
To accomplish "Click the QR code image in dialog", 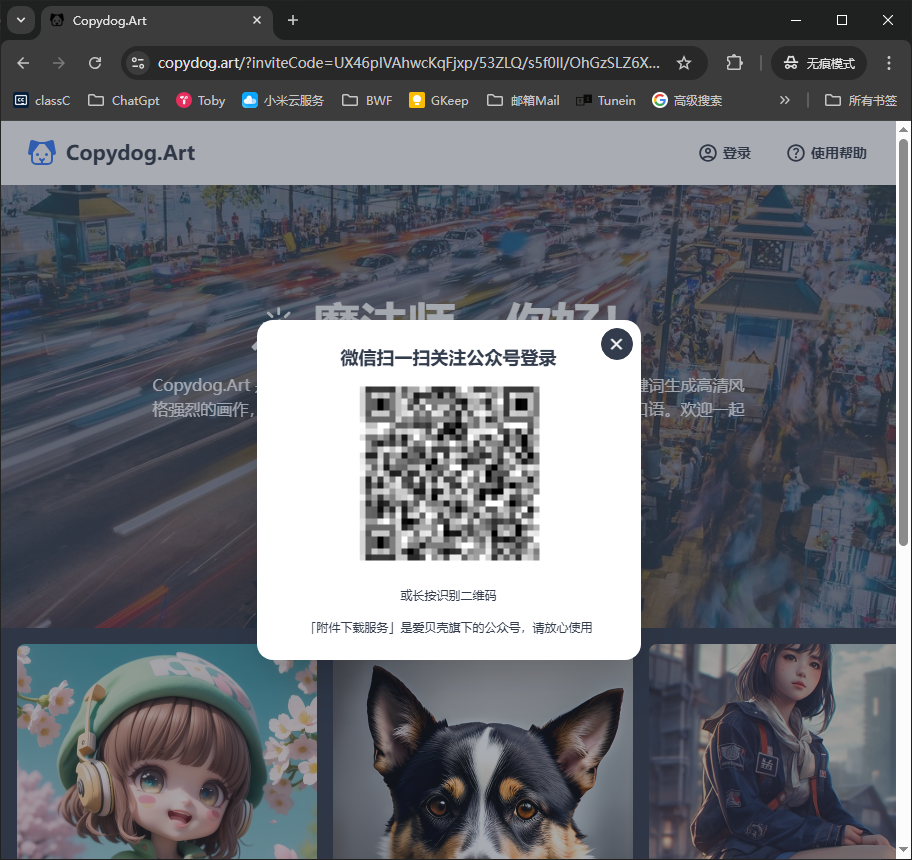I will point(450,473).
